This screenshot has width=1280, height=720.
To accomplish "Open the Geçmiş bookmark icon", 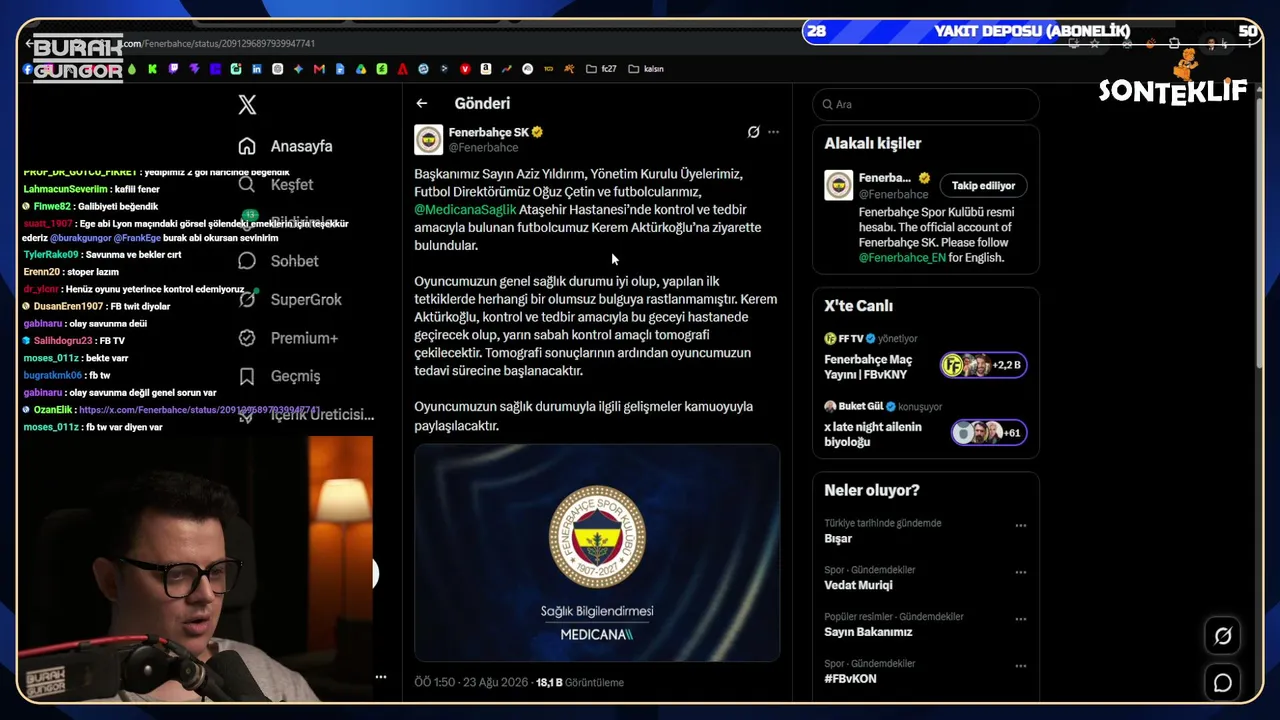I will tap(247, 376).
